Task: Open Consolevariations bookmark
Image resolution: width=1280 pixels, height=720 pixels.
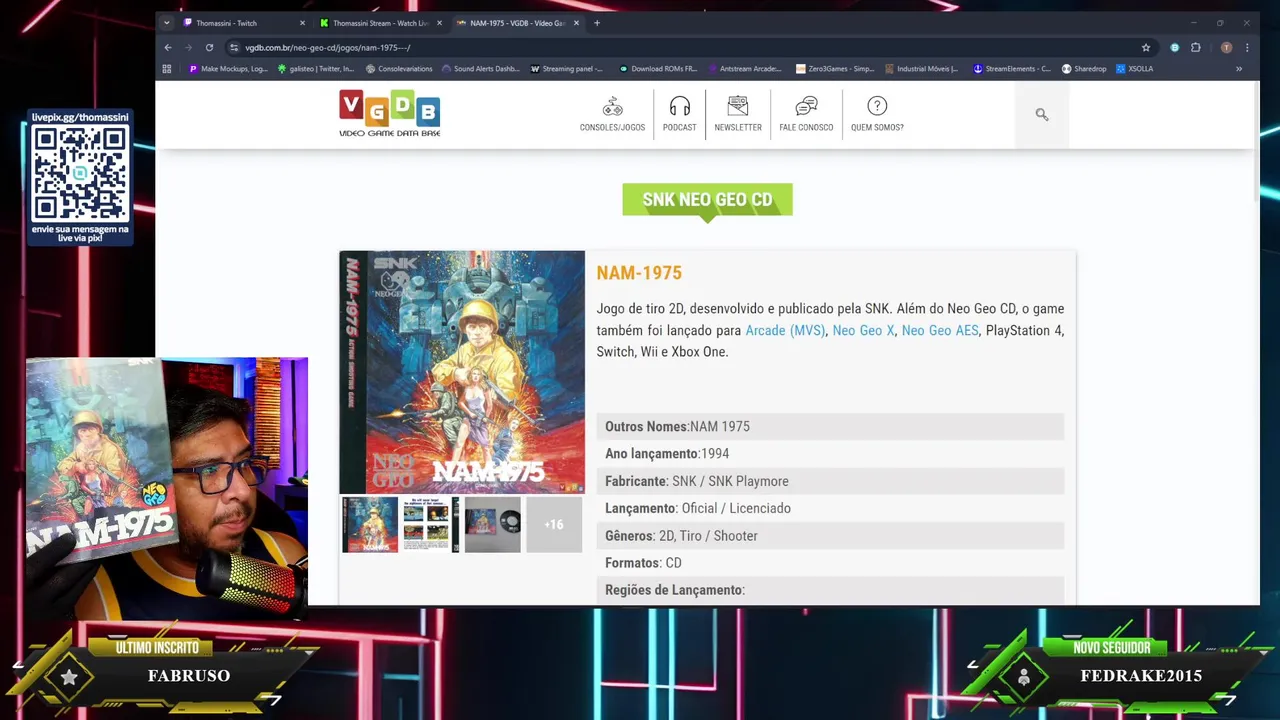Action: (399, 69)
